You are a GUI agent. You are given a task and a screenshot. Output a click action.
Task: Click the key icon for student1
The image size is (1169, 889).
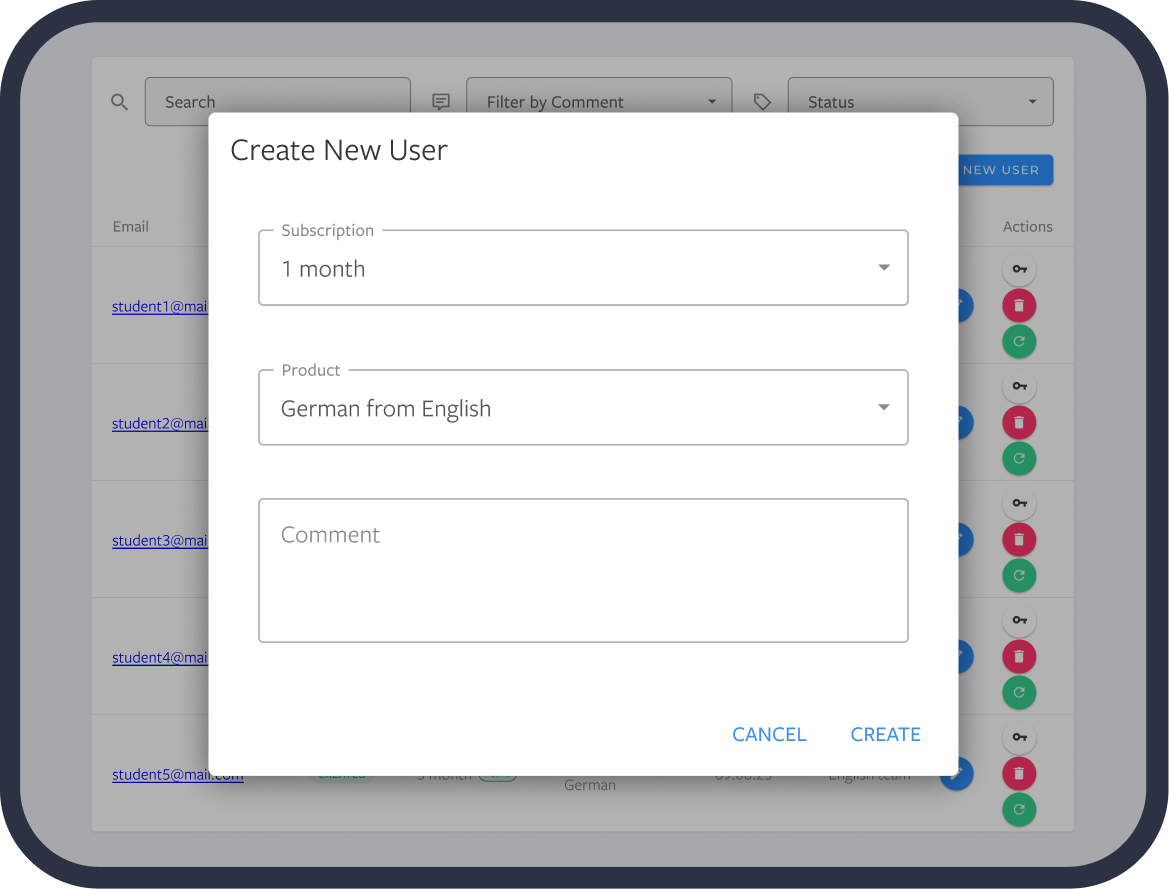pyautogui.click(x=1019, y=269)
